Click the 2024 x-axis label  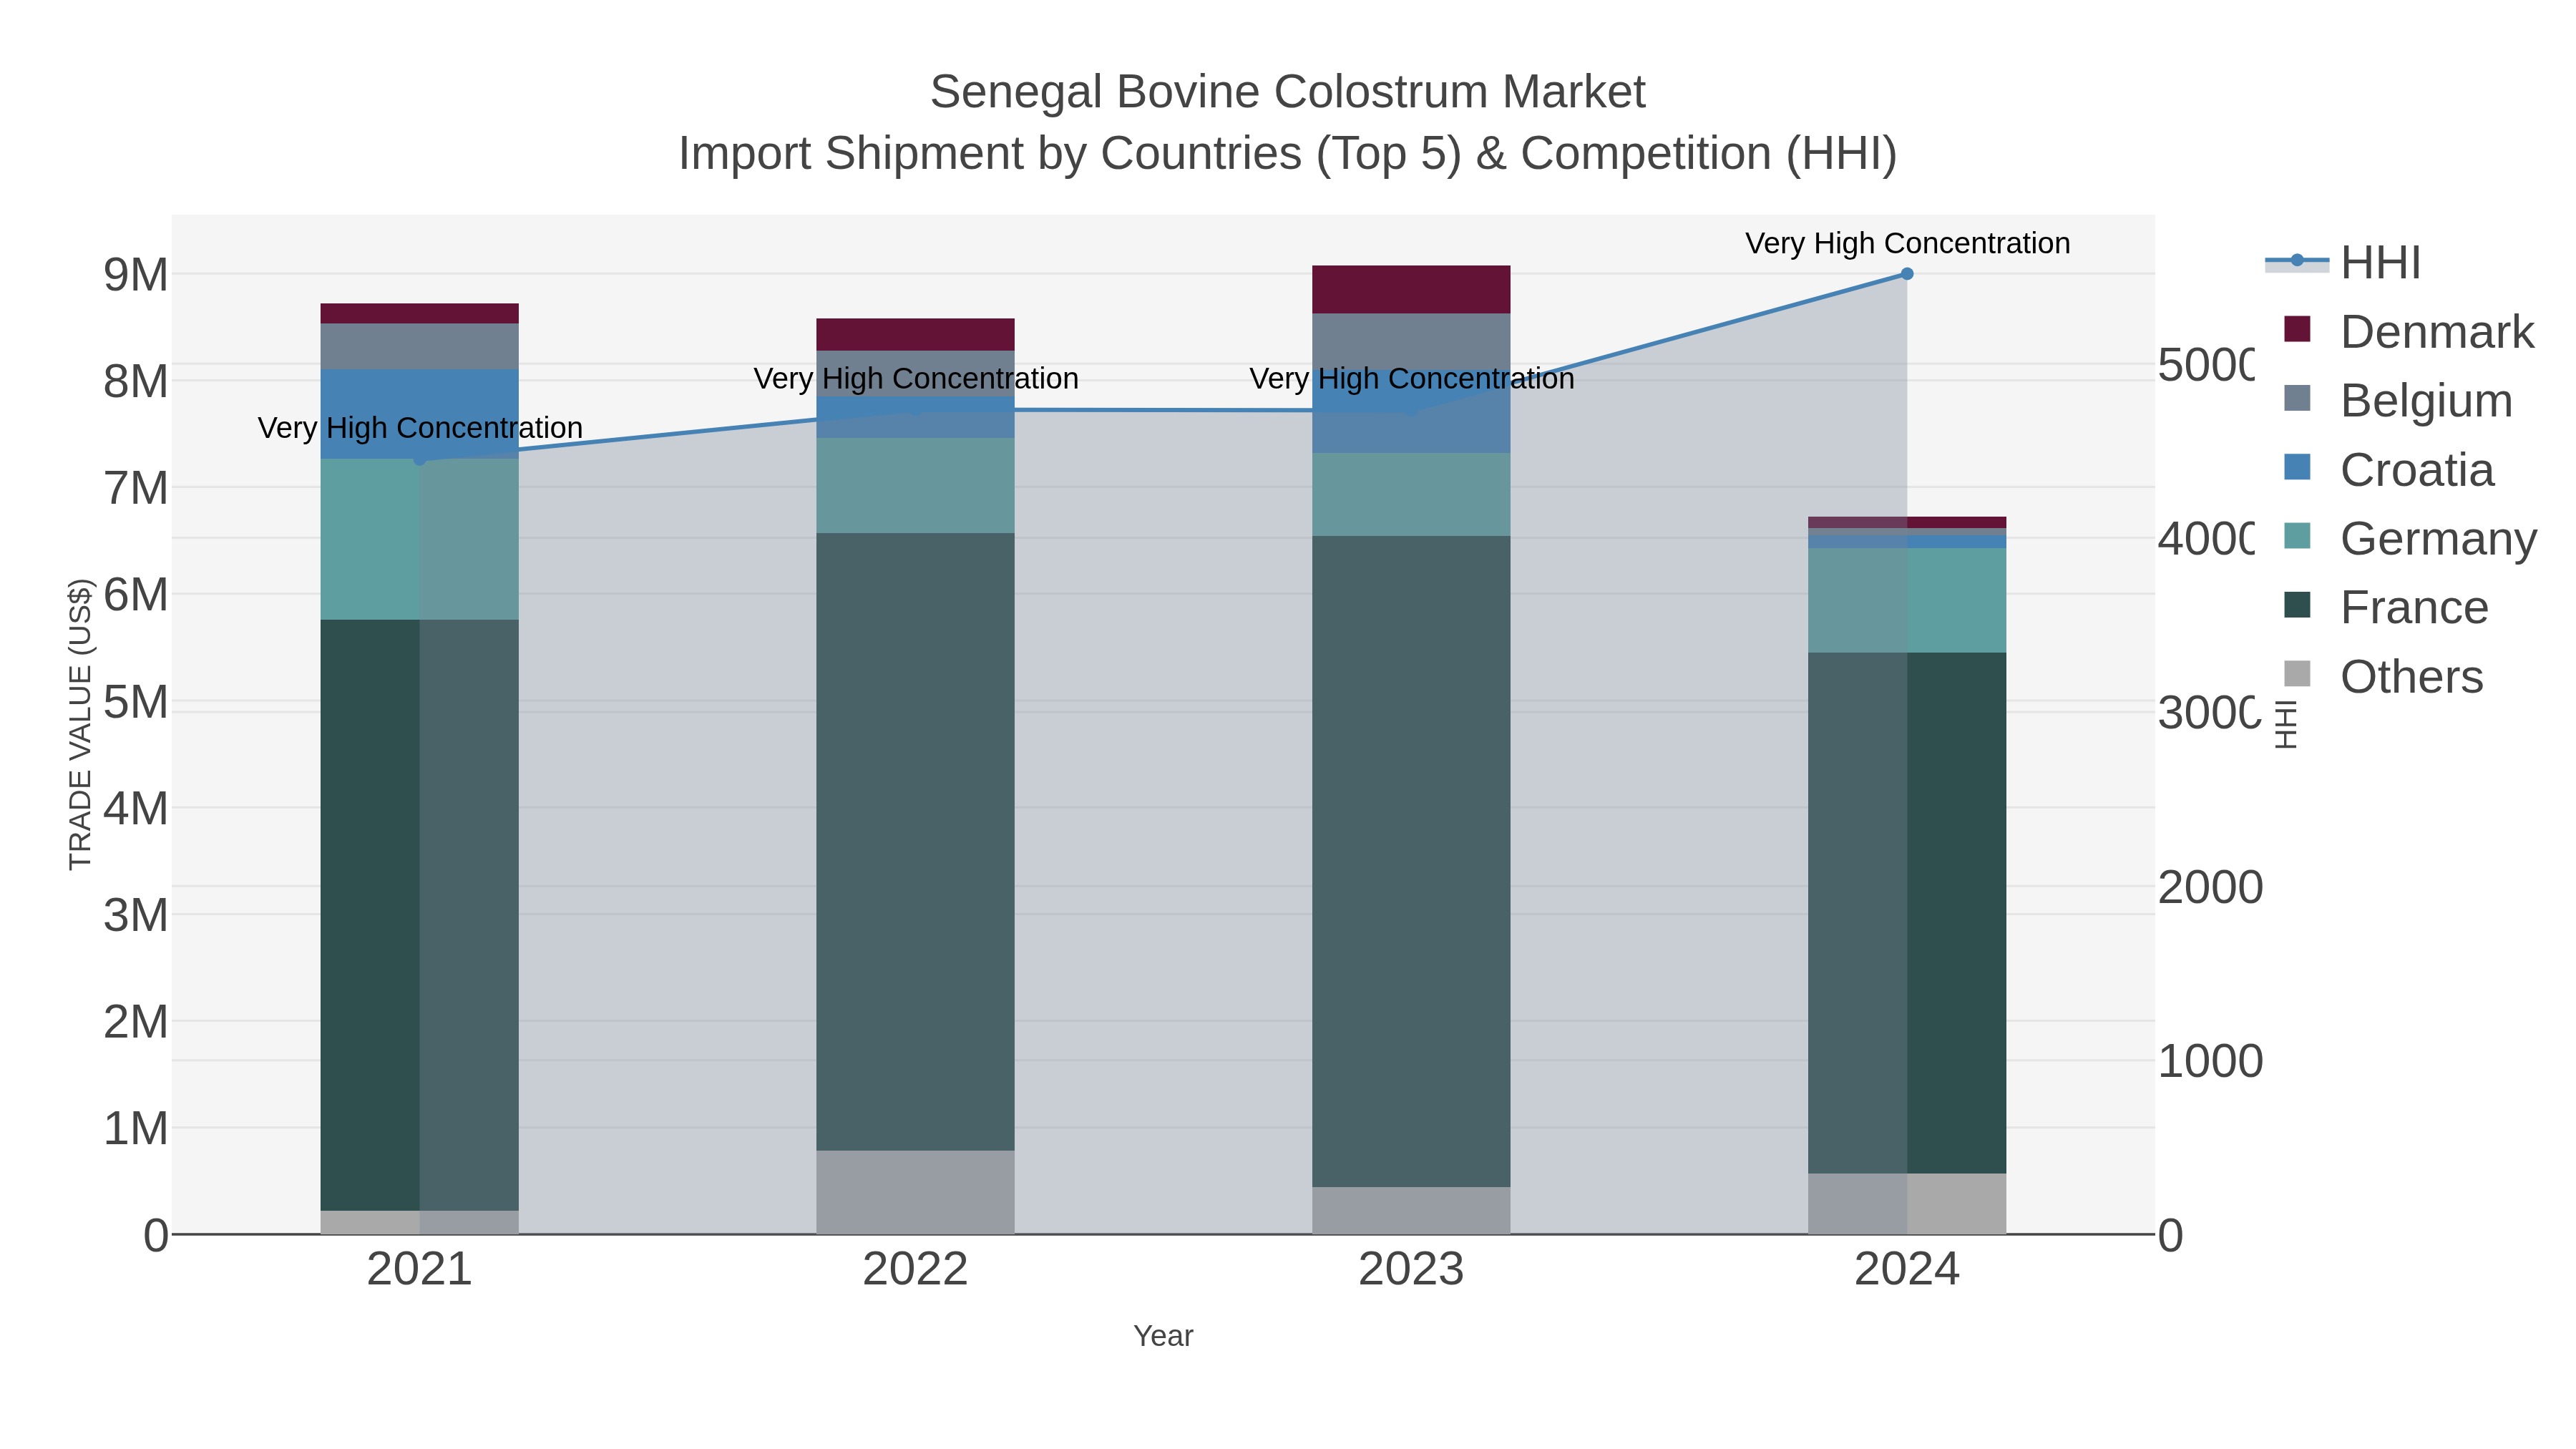[x=1907, y=1270]
